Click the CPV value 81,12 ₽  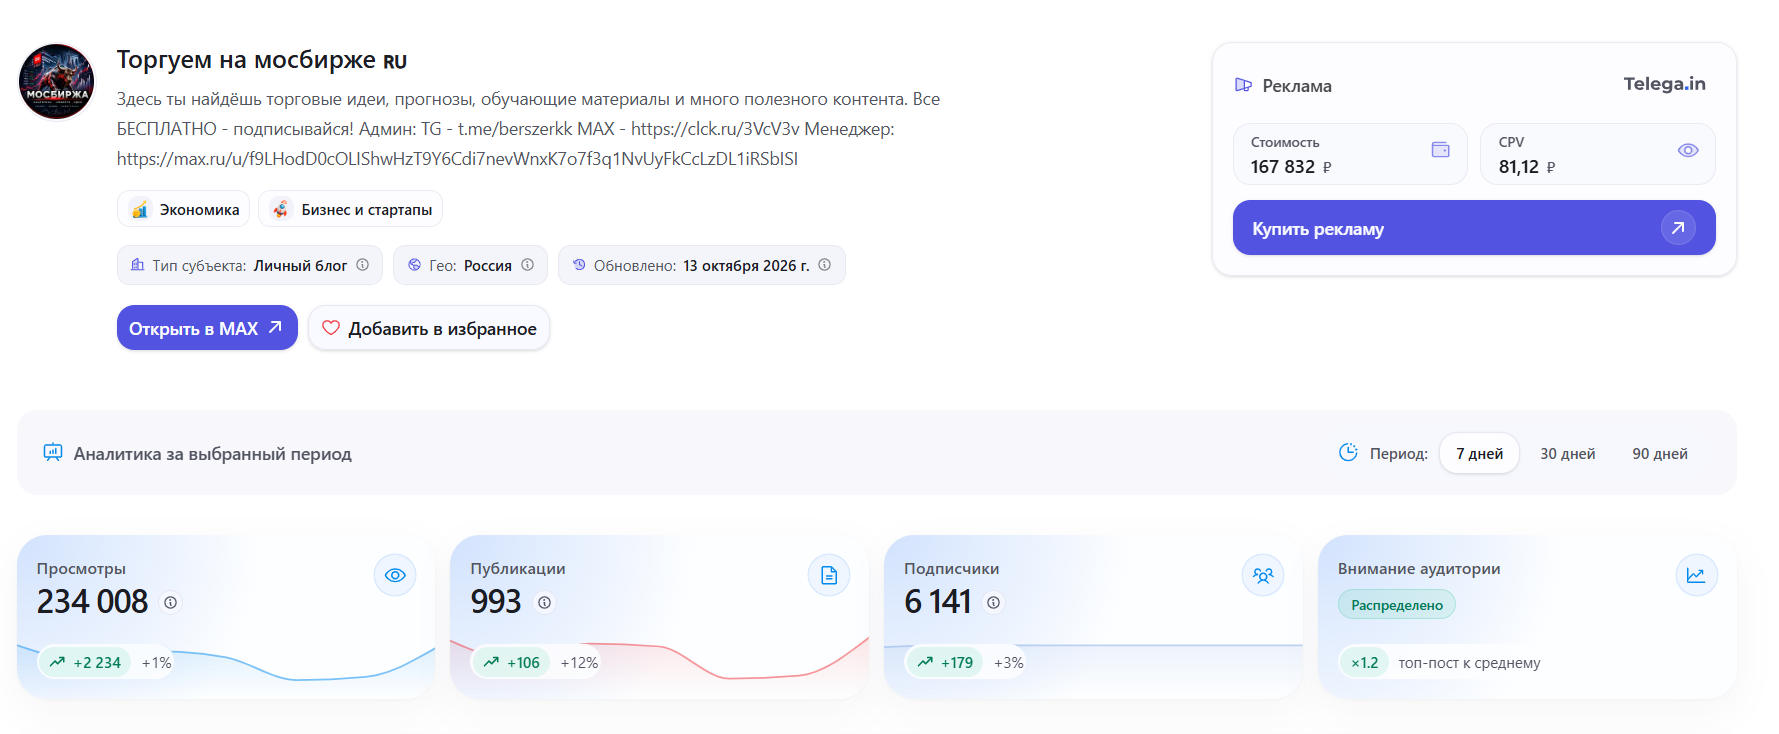click(x=1527, y=167)
